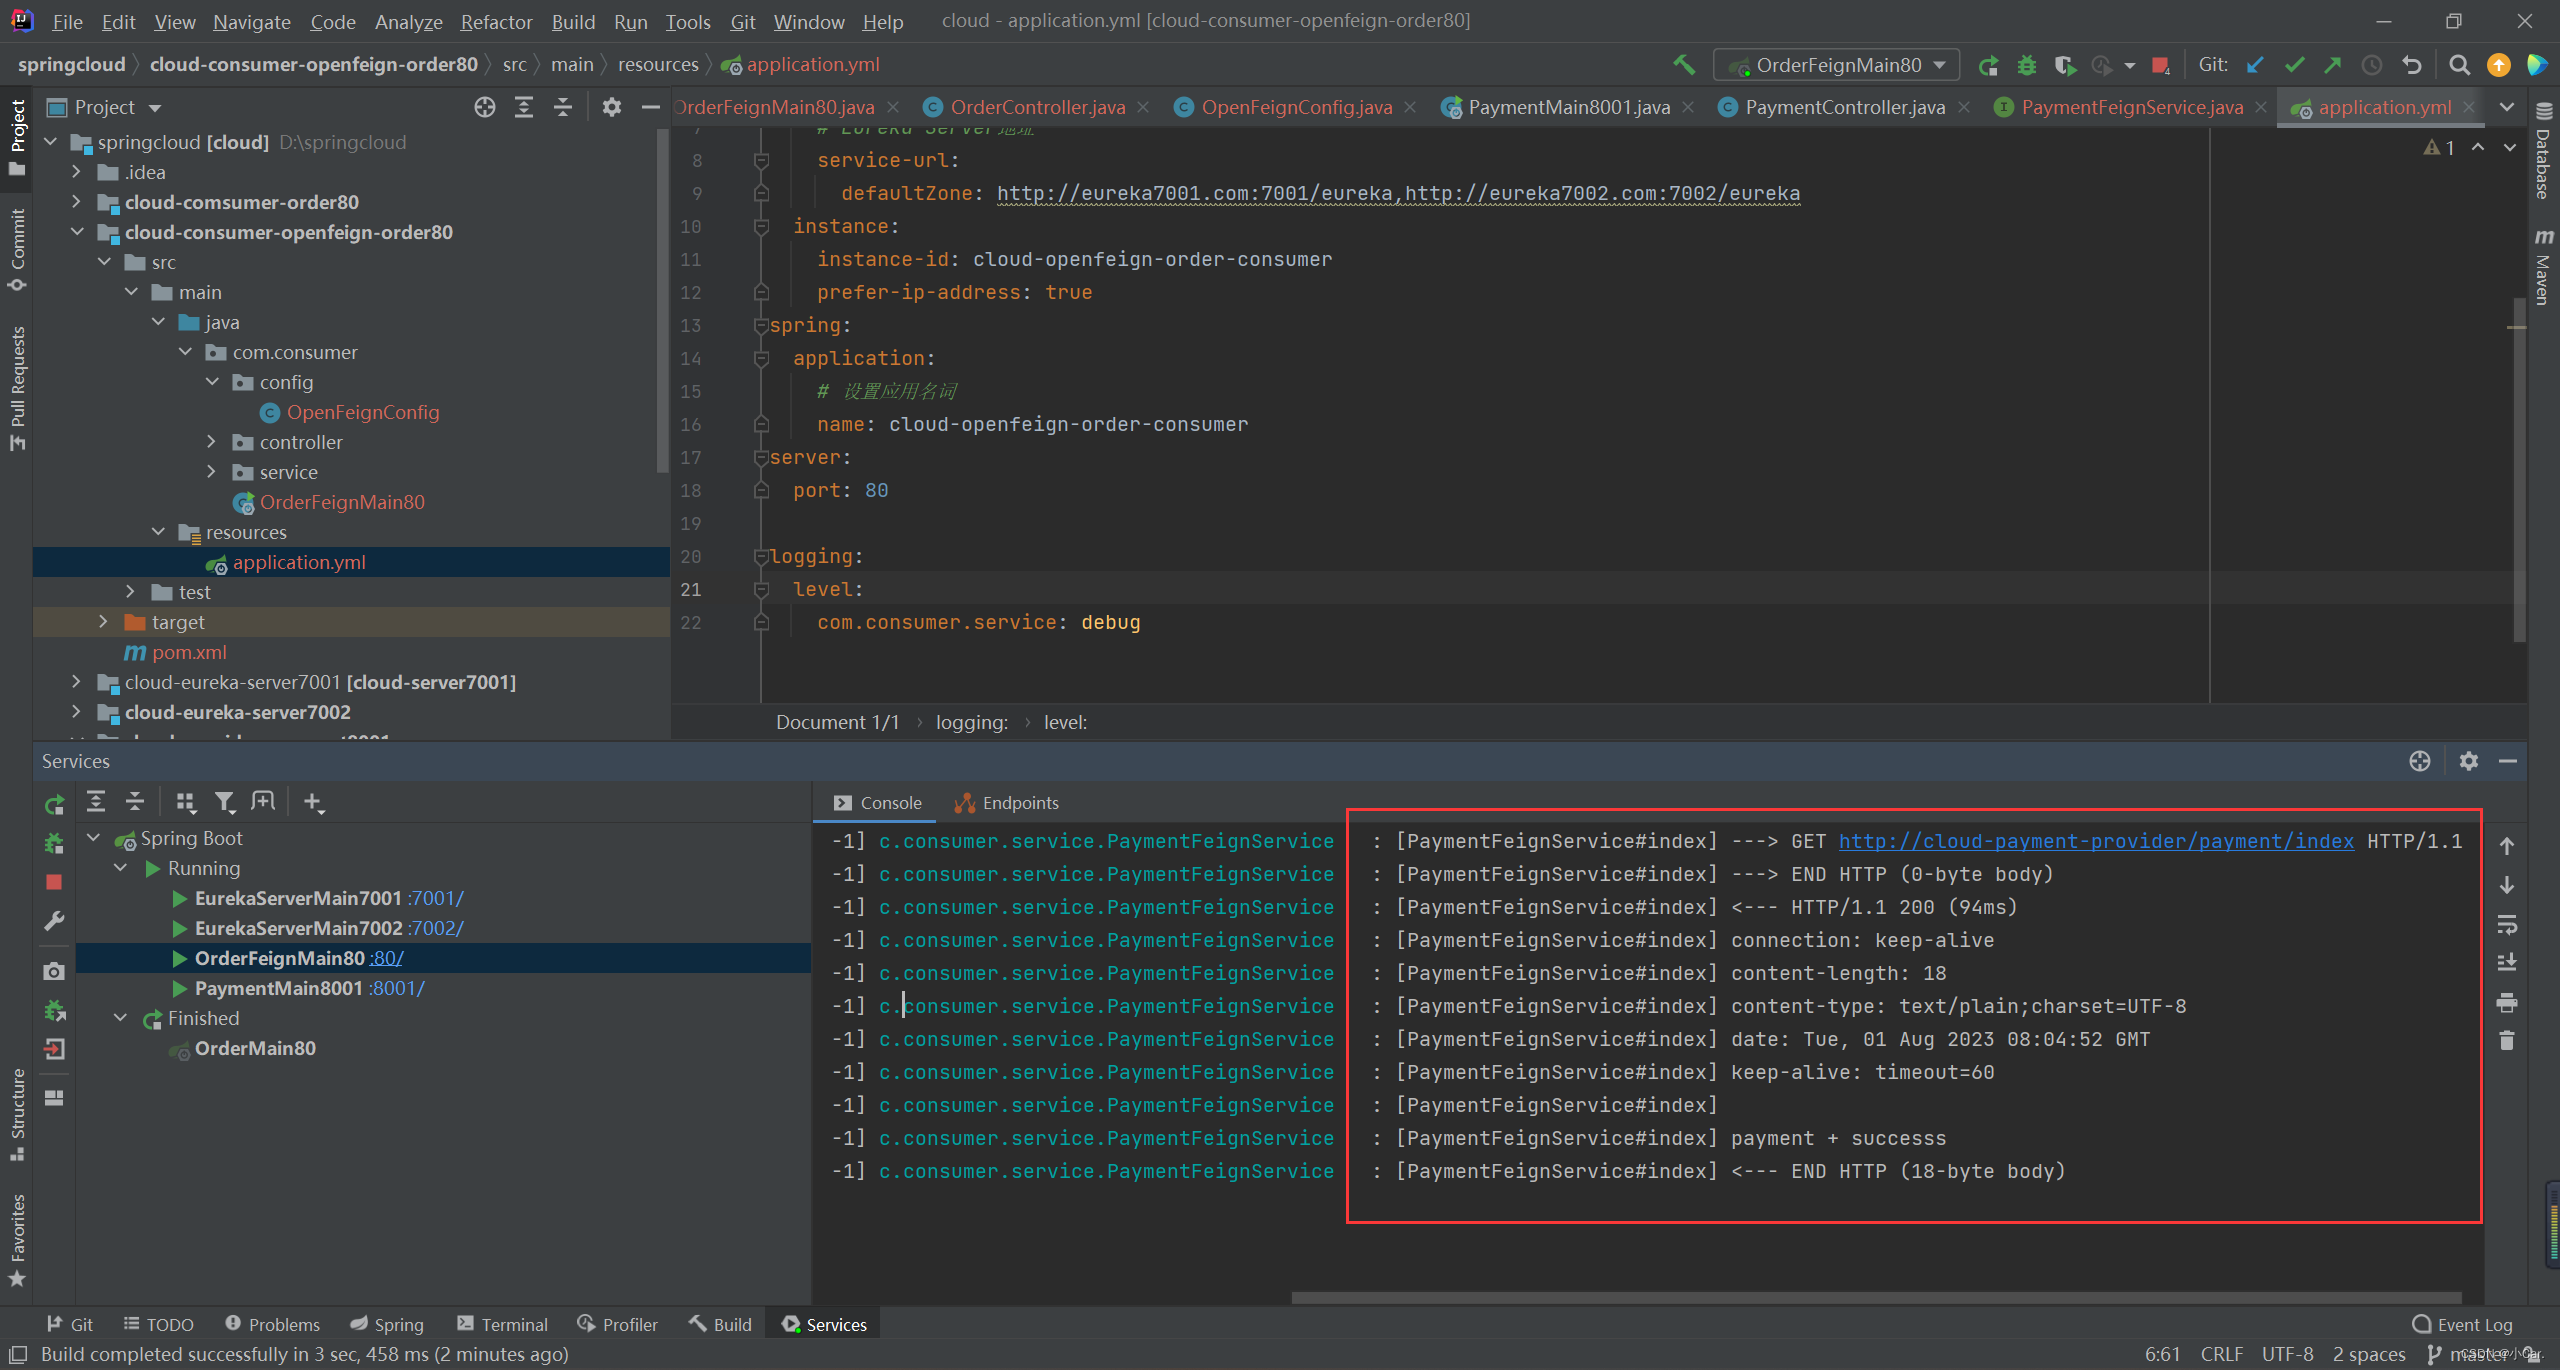The image size is (2560, 1370).
Task: Select pom.xml in project tree
Action: tap(189, 652)
